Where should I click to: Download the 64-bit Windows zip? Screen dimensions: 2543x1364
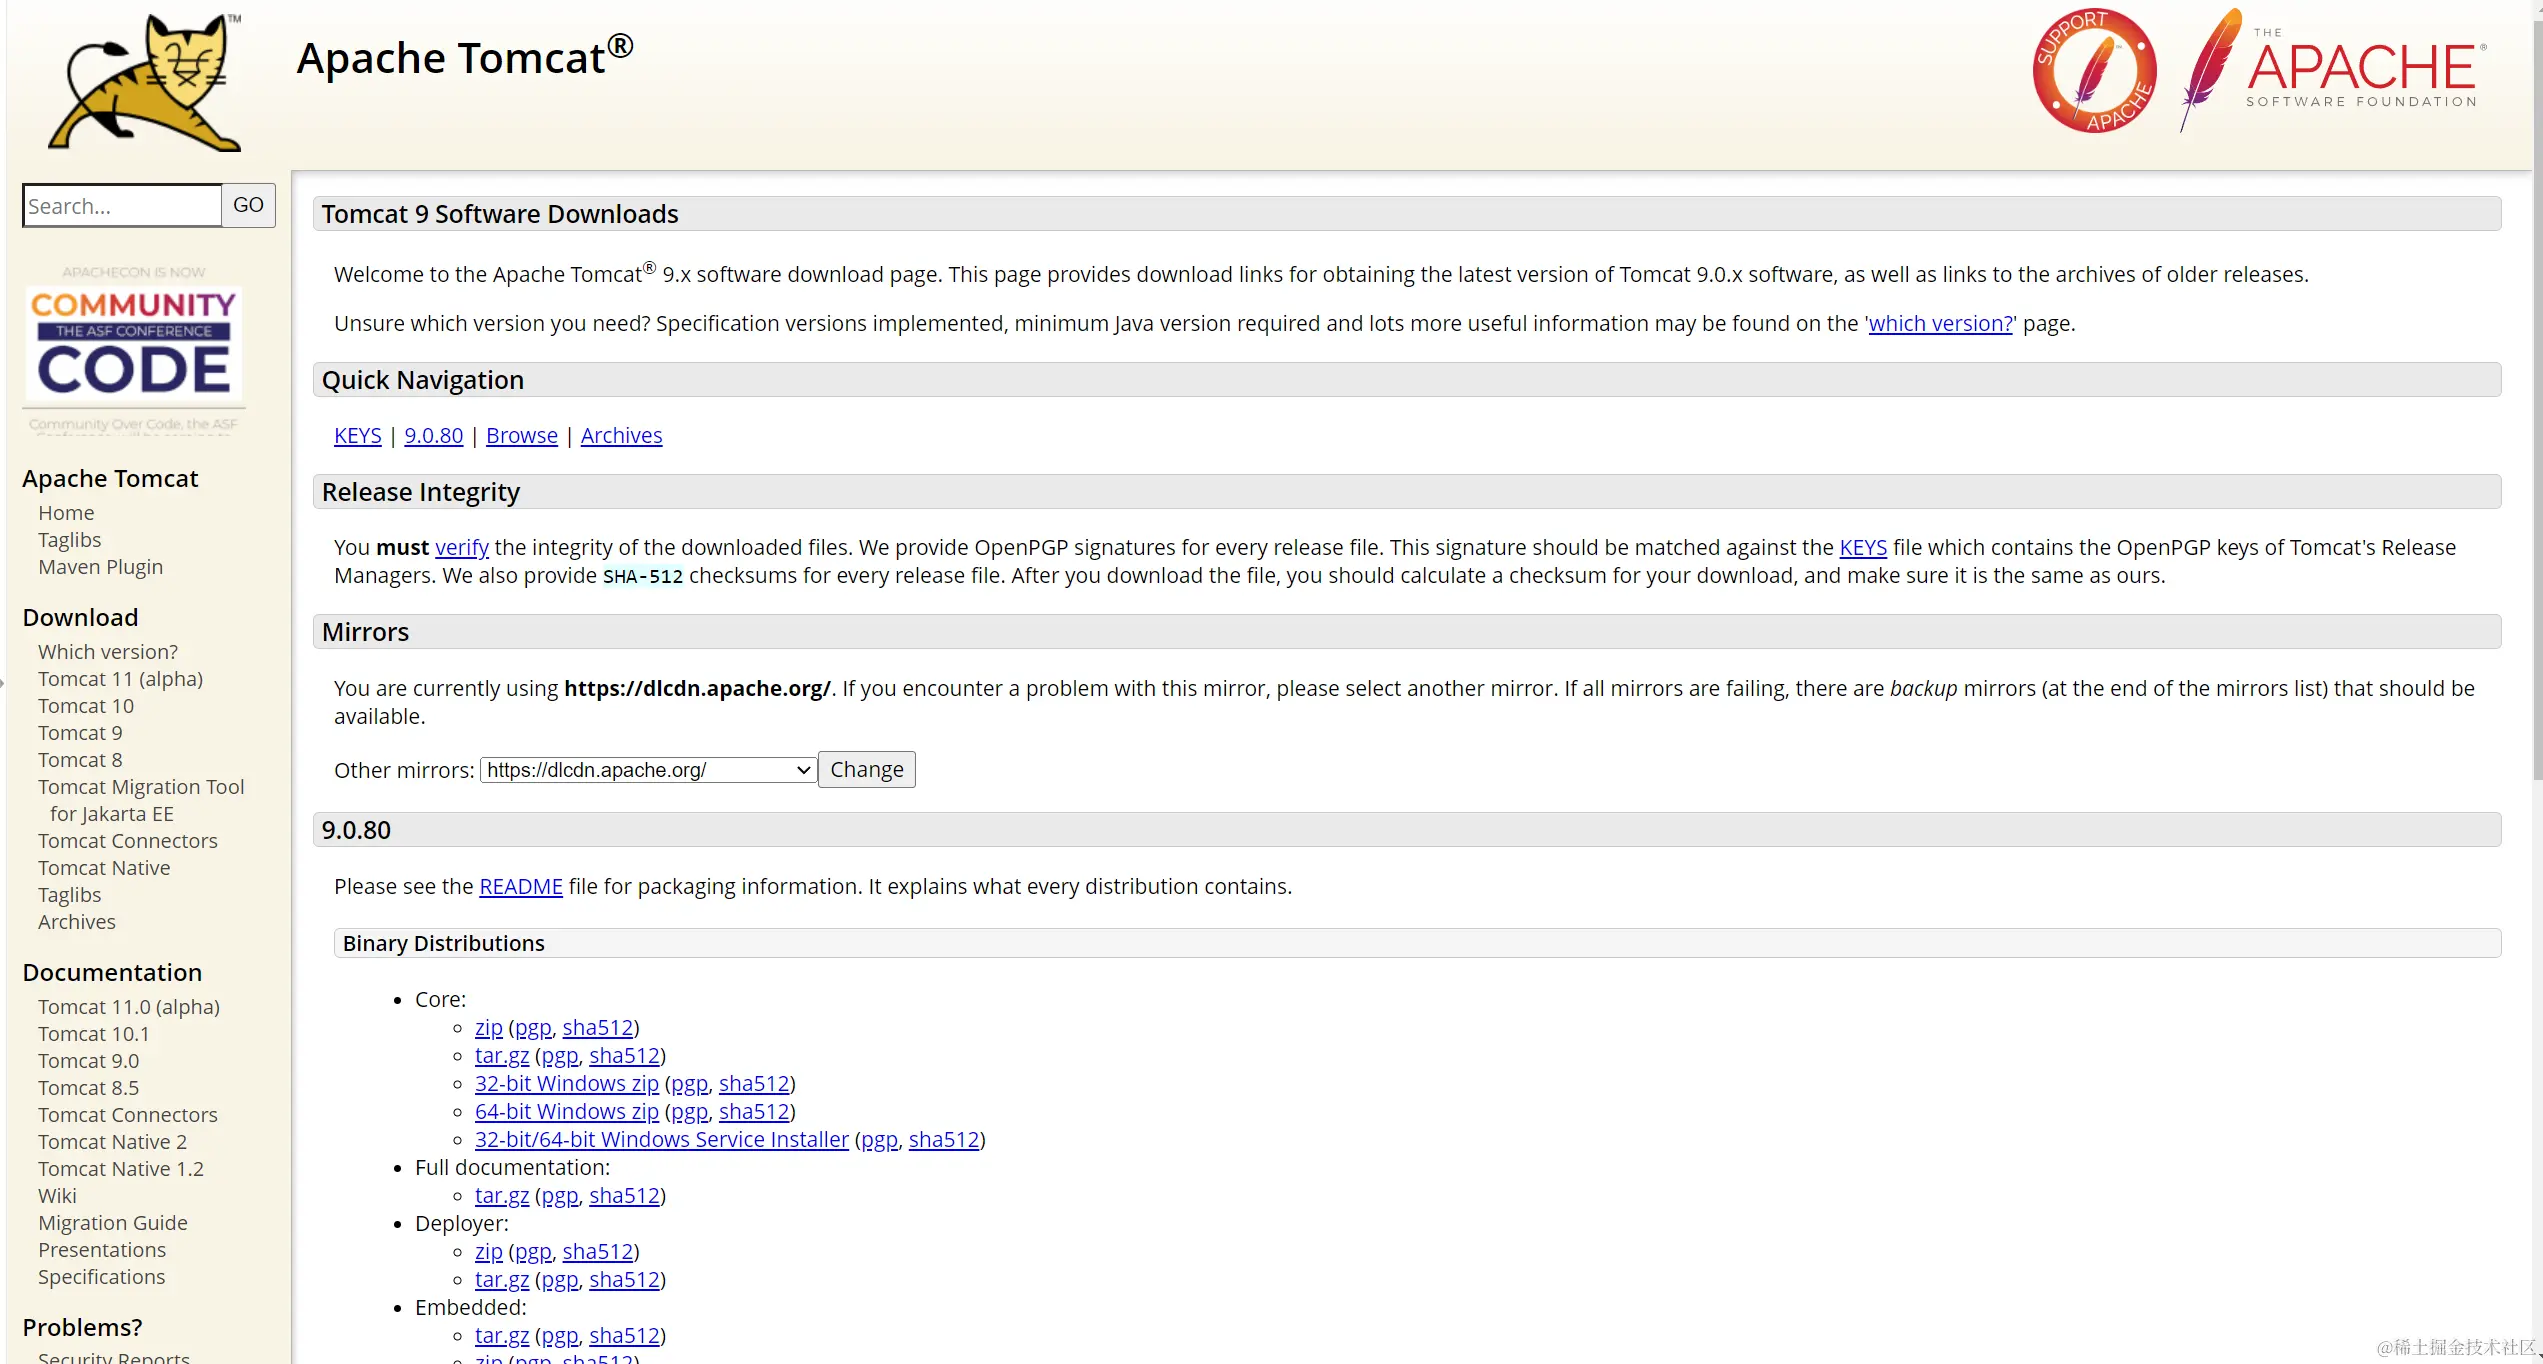pyautogui.click(x=566, y=1111)
